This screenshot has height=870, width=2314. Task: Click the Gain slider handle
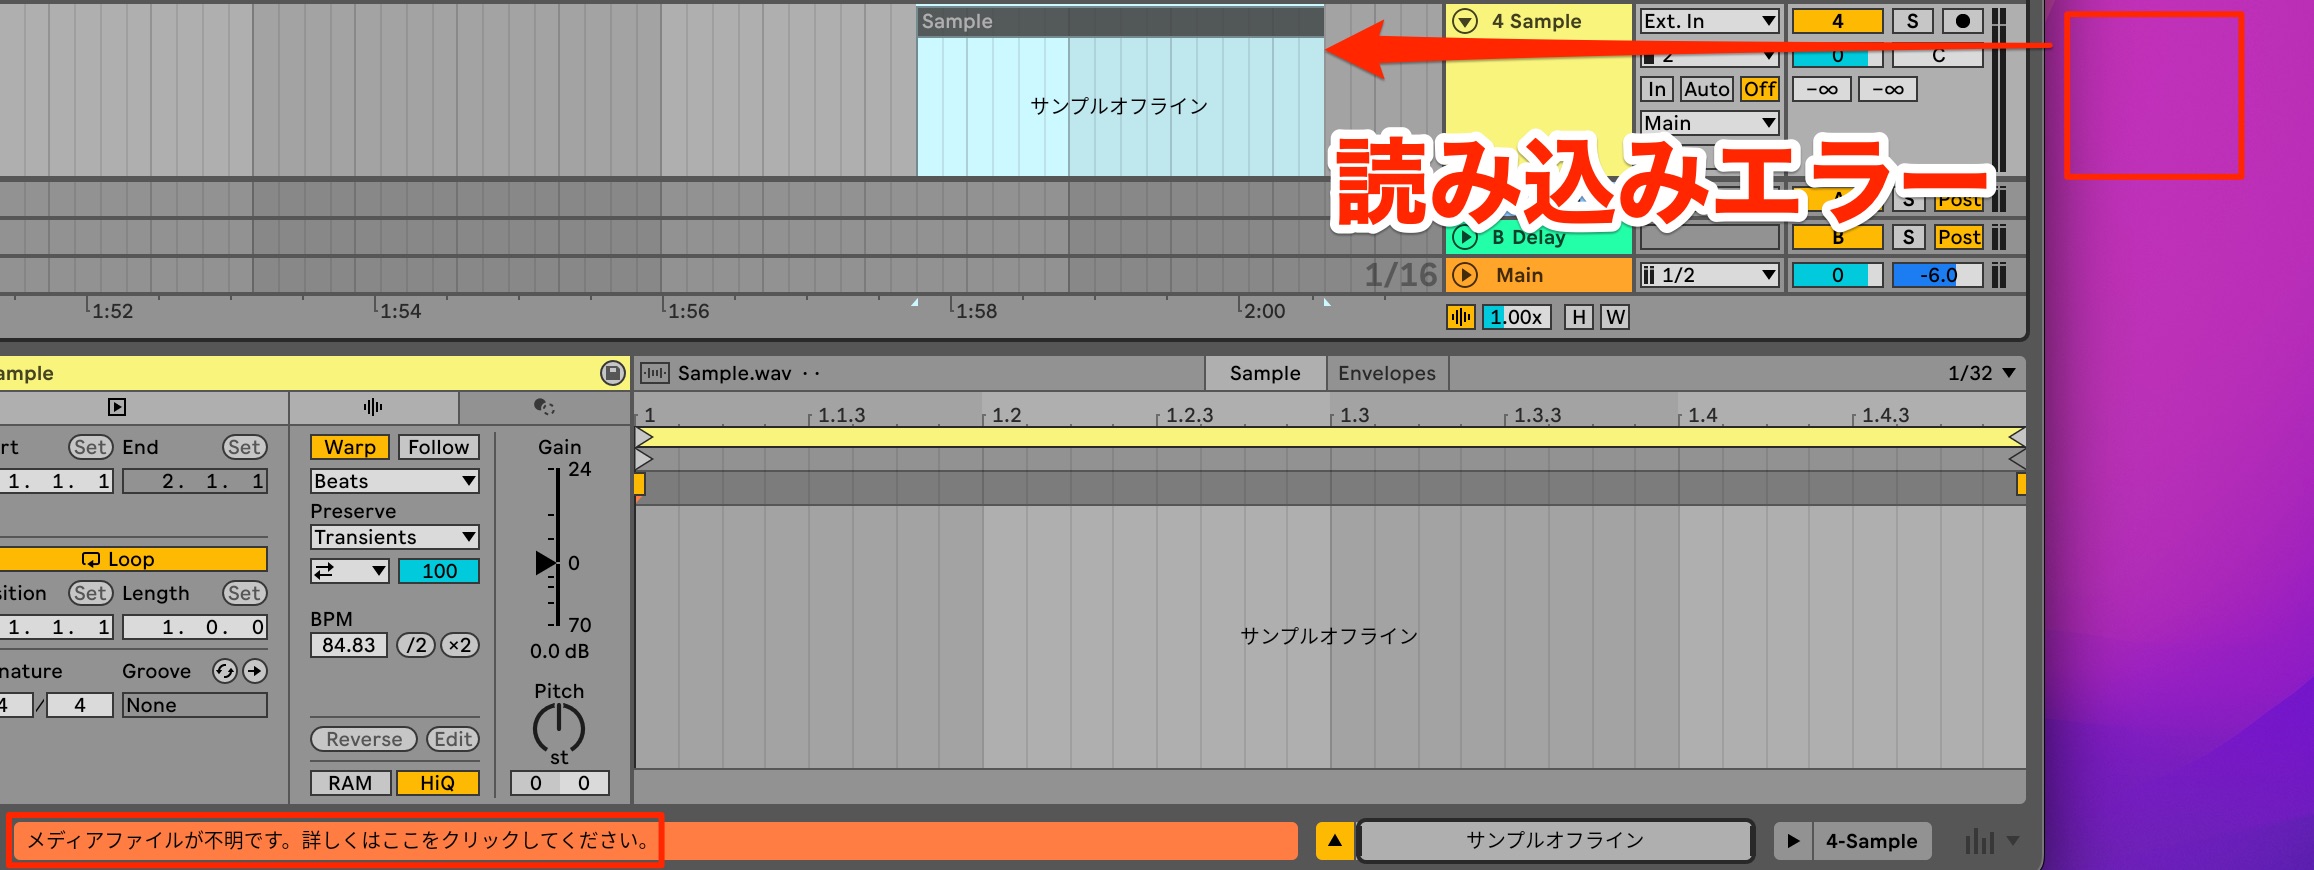[546, 563]
